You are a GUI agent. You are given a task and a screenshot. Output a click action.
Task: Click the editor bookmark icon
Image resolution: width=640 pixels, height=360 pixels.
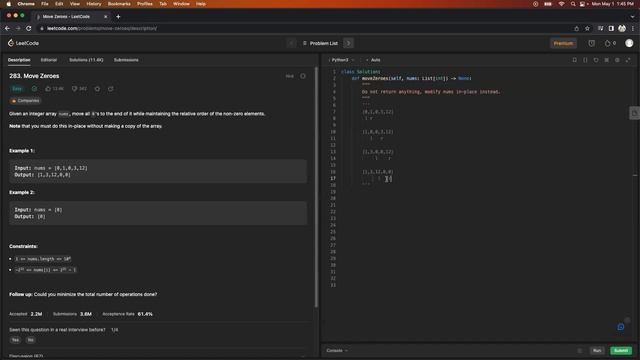[x=574, y=60]
